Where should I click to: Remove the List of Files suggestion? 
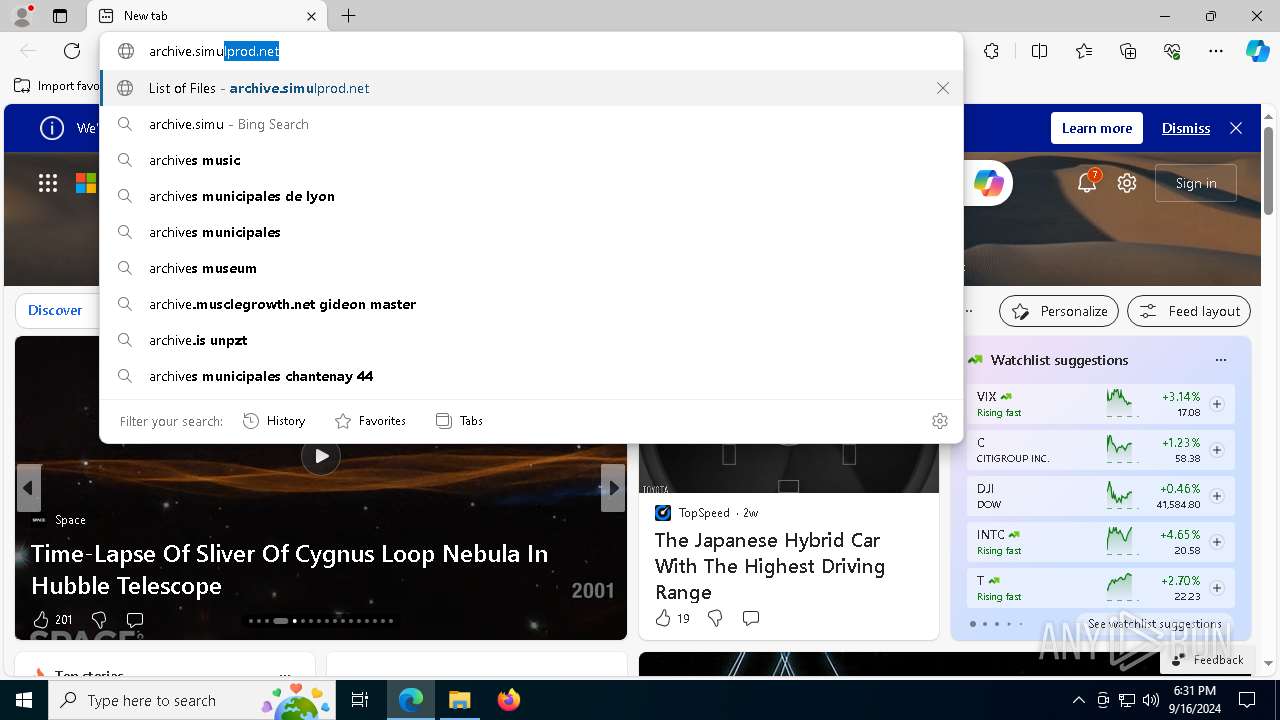click(943, 88)
